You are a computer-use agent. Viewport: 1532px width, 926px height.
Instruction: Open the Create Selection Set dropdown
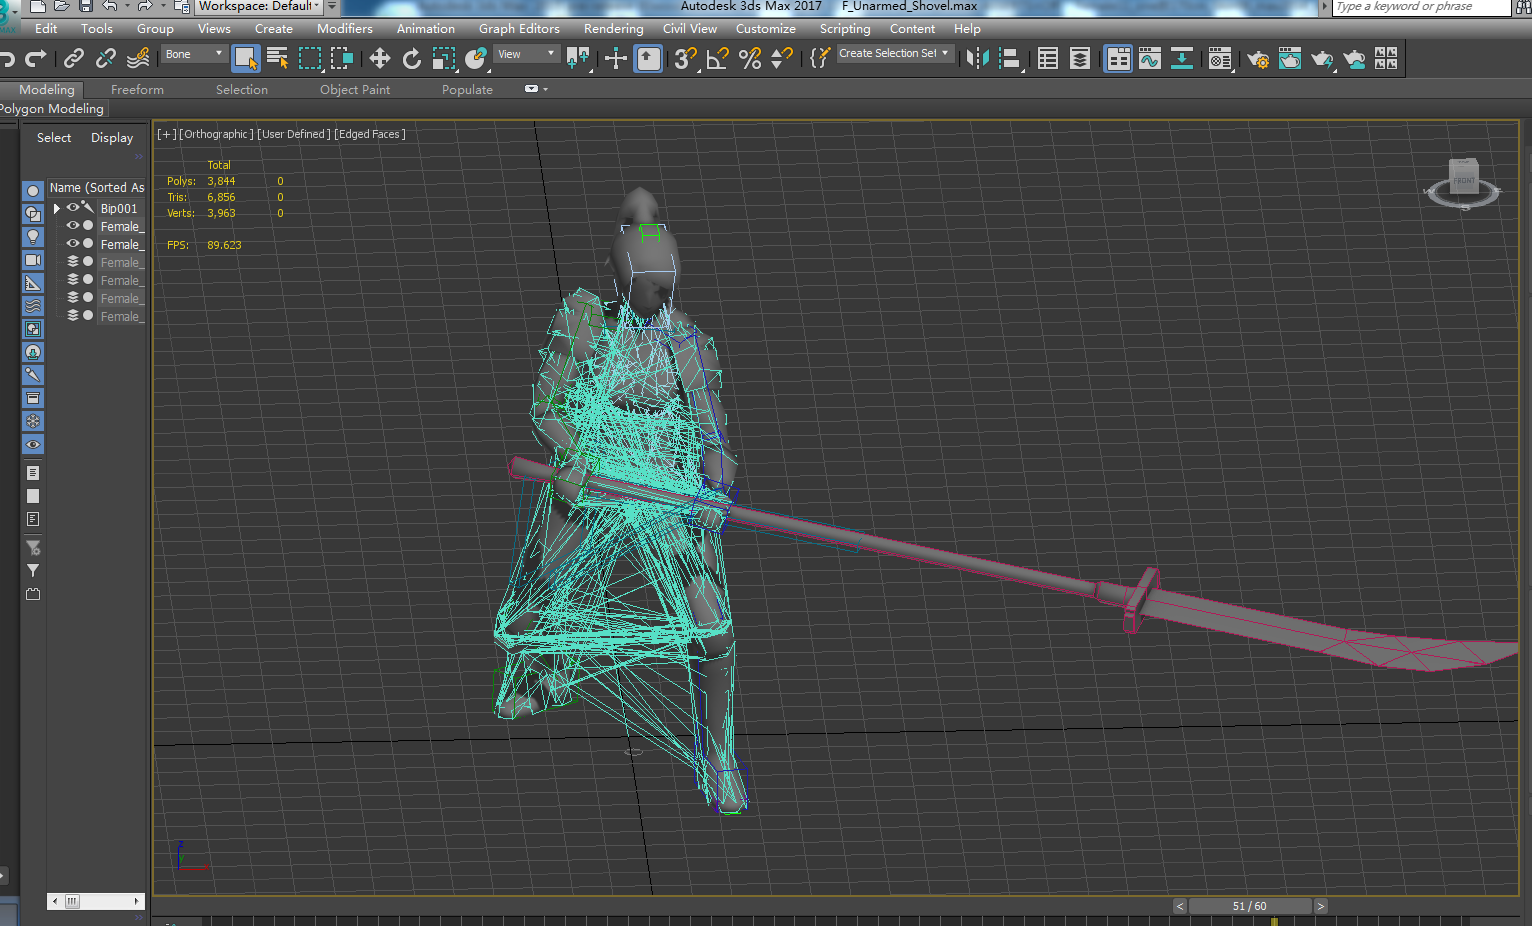point(894,54)
